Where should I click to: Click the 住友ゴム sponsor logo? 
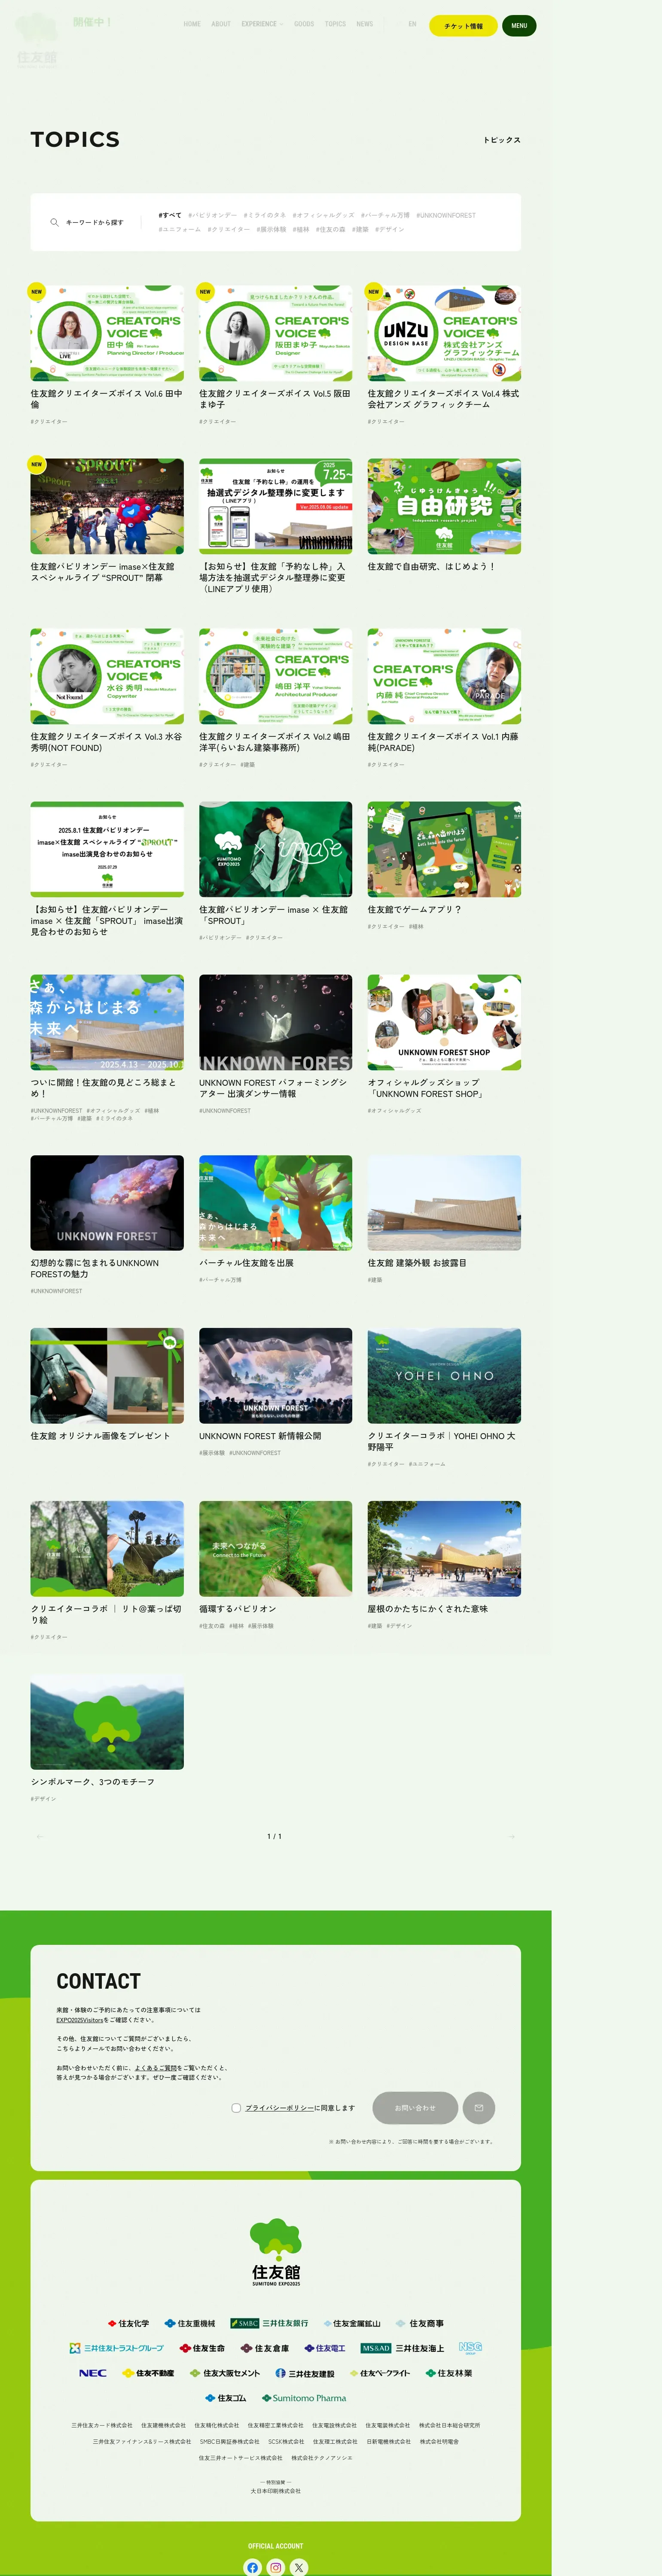226,2398
